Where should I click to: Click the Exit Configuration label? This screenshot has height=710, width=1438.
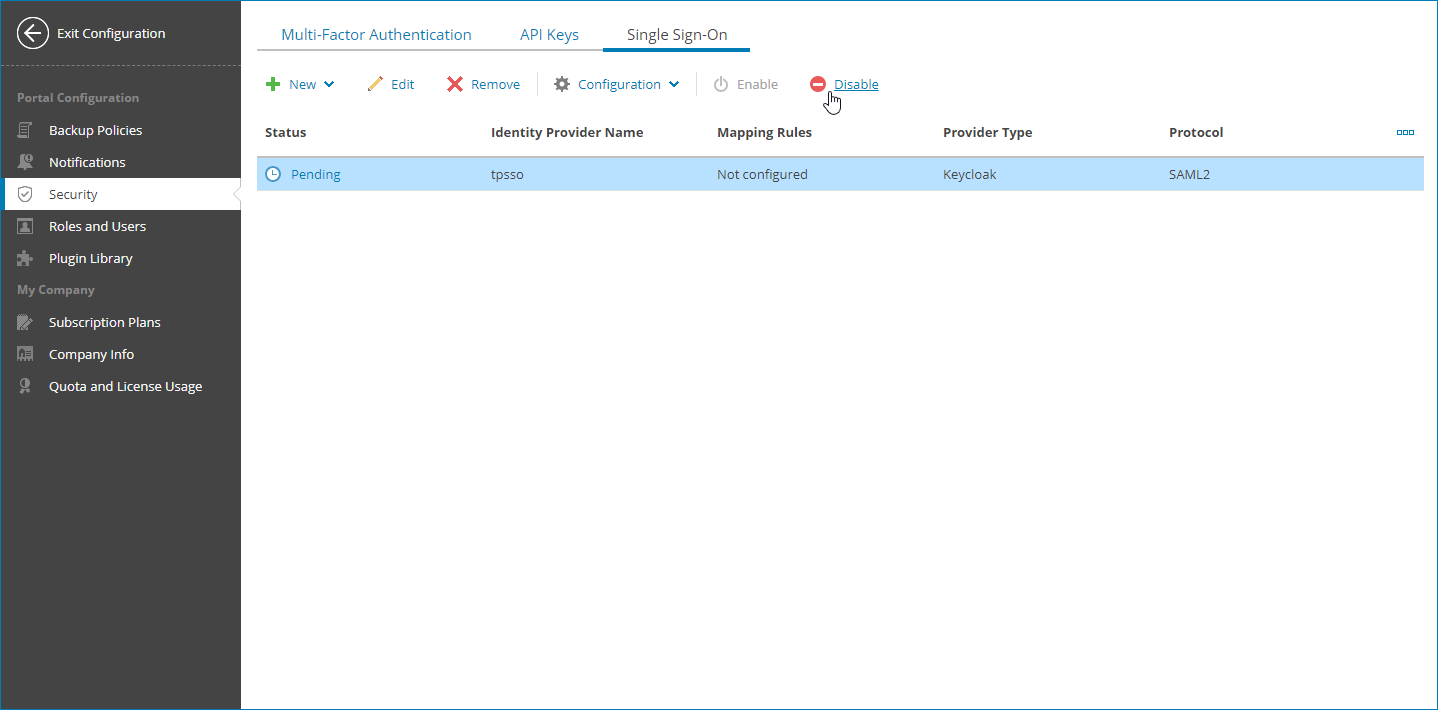tap(111, 33)
